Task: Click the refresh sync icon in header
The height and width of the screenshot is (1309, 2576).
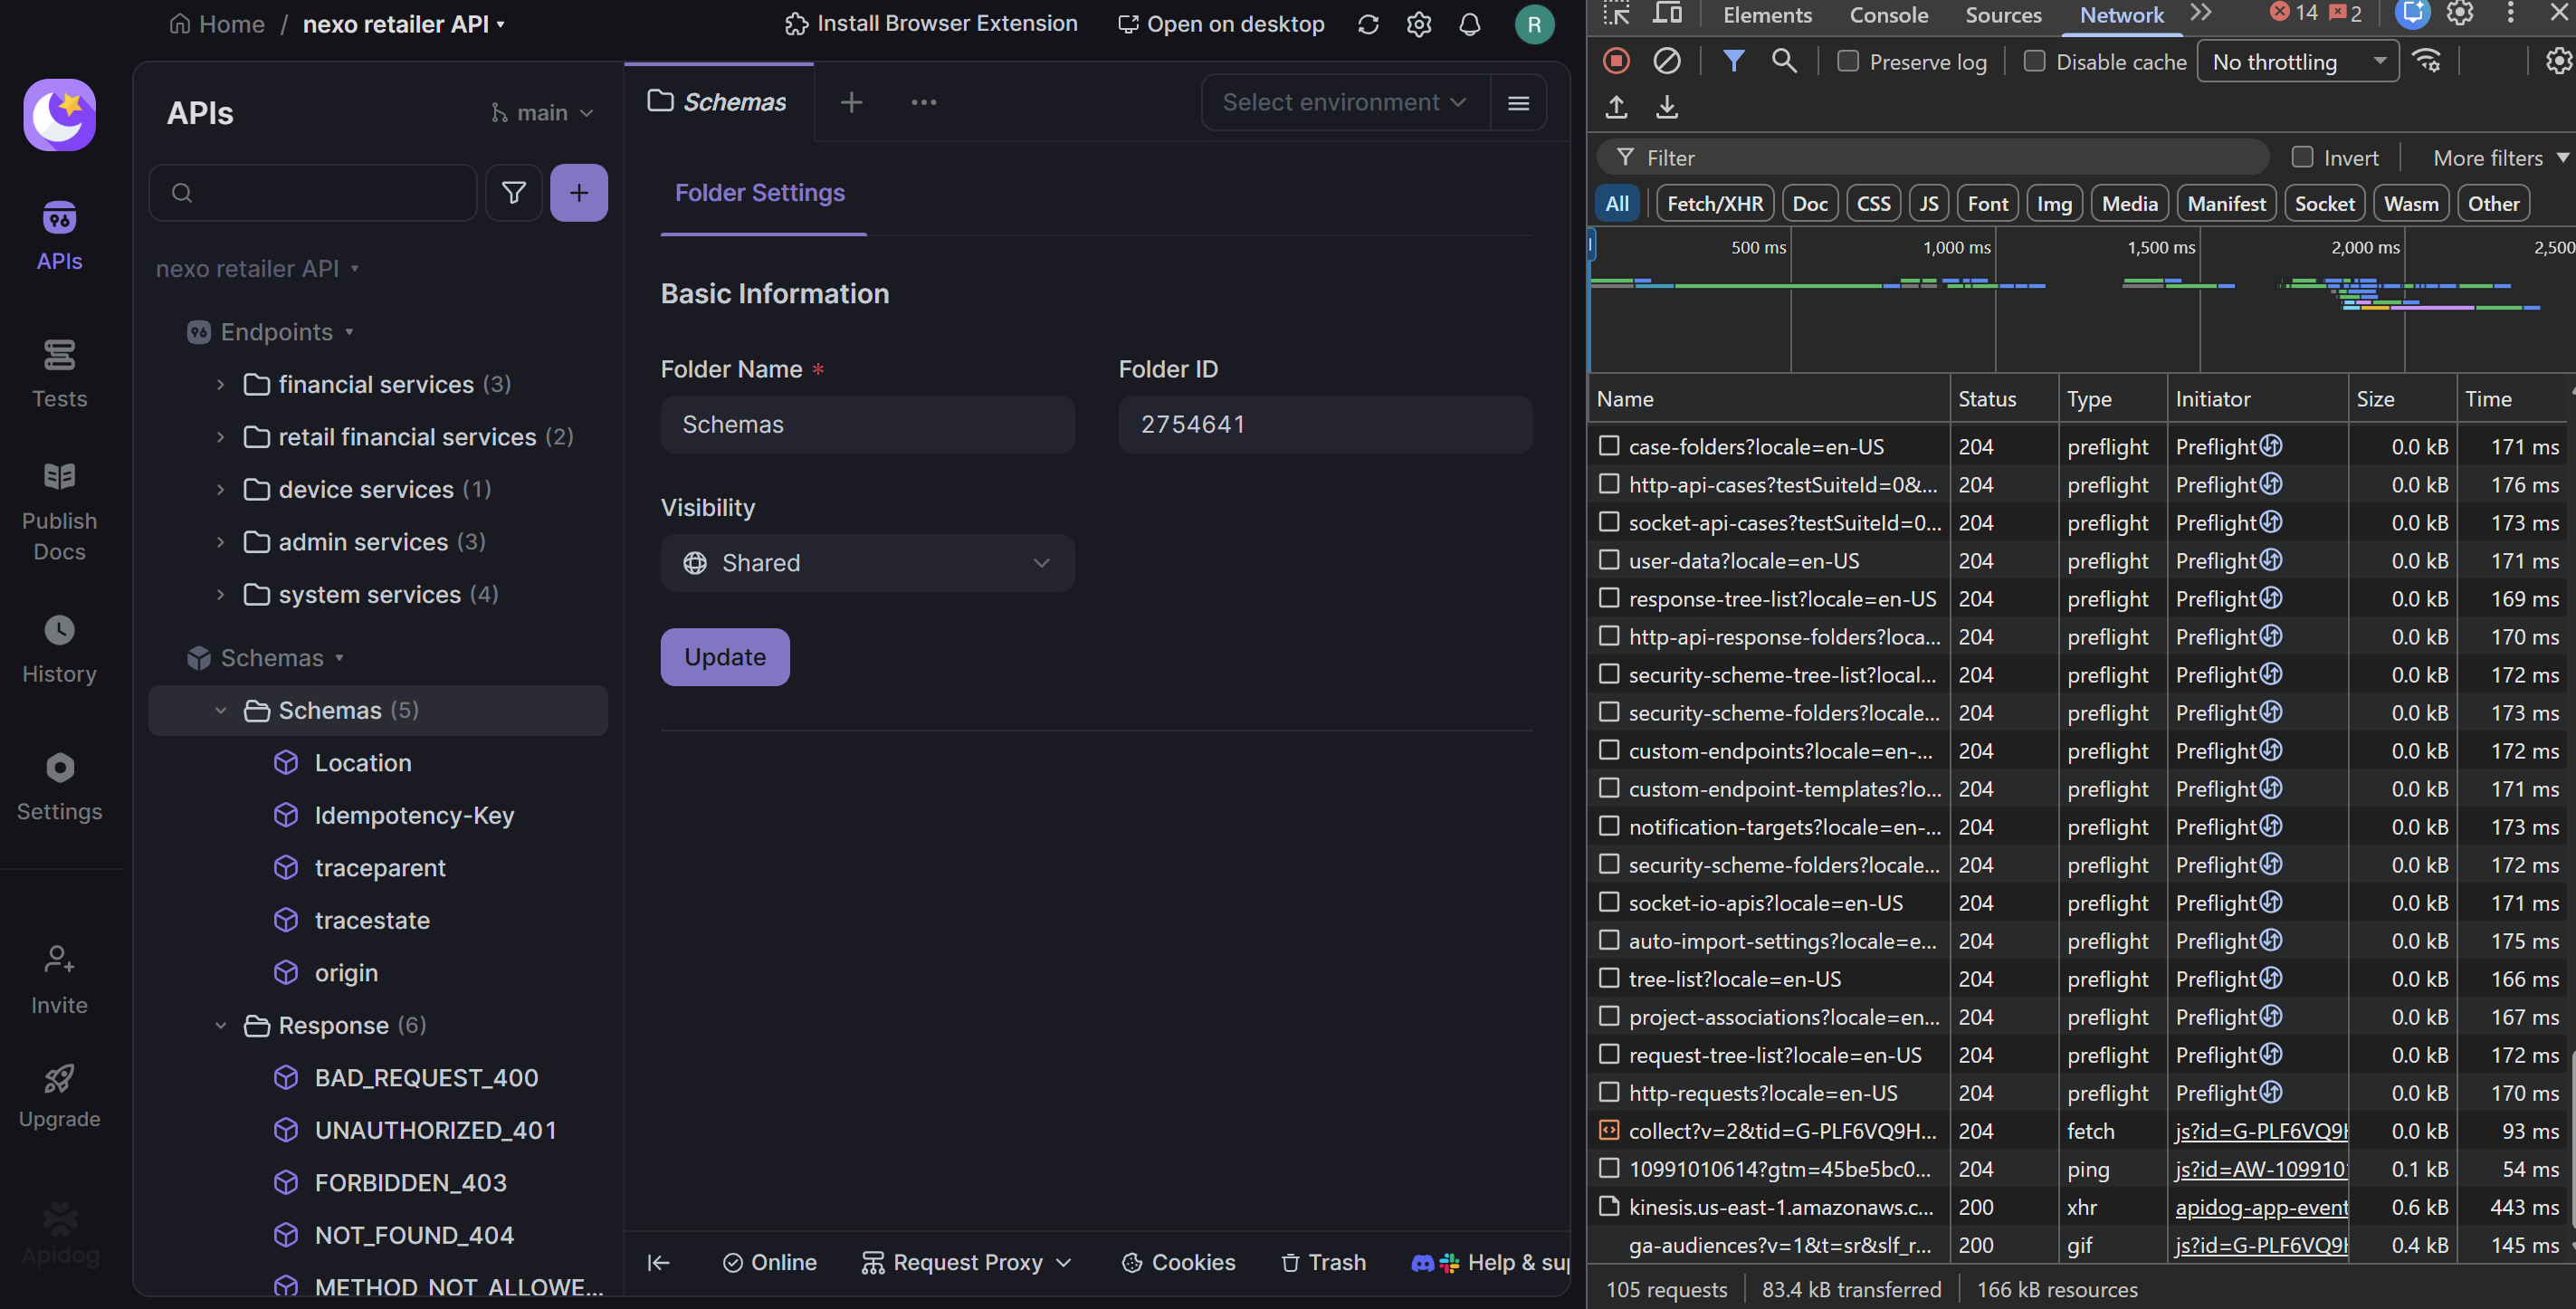Action: pos(1367,24)
